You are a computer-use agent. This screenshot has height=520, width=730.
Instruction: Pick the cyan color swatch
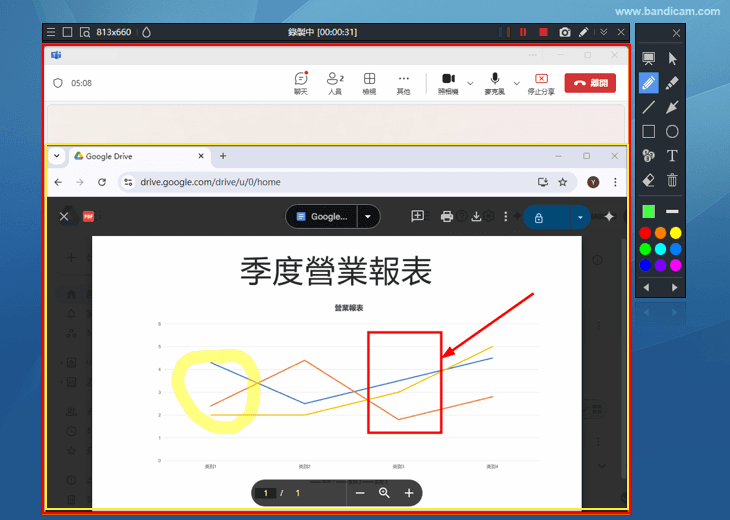[660, 249]
